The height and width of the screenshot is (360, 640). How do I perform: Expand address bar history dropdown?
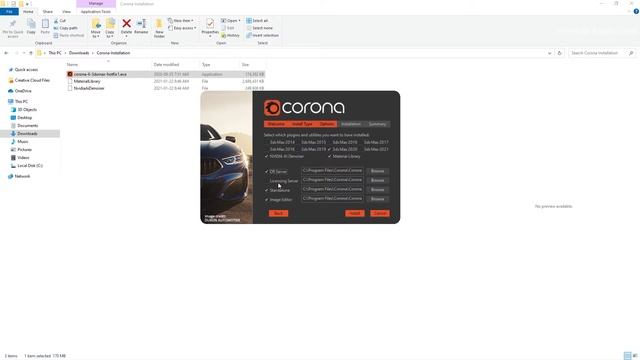point(549,53)
